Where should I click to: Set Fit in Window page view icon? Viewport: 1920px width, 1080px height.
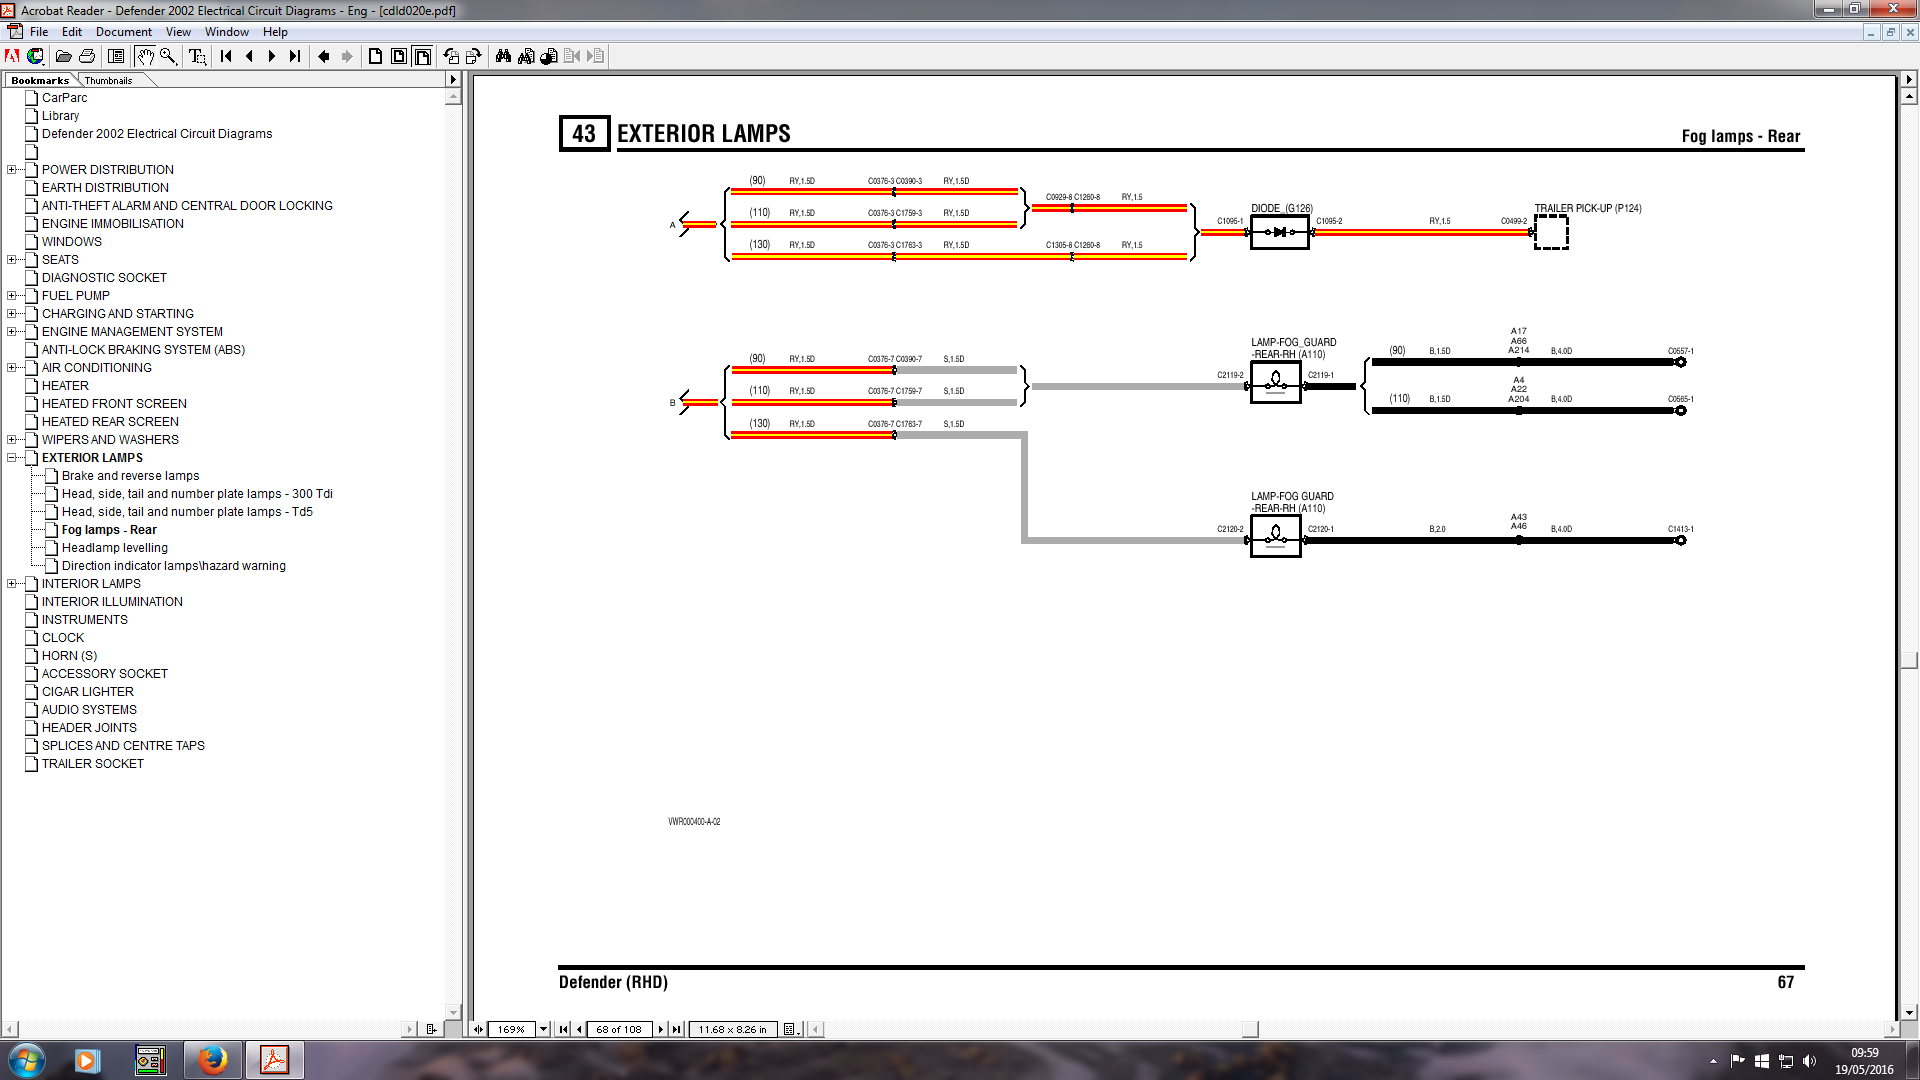coord(399,56)
